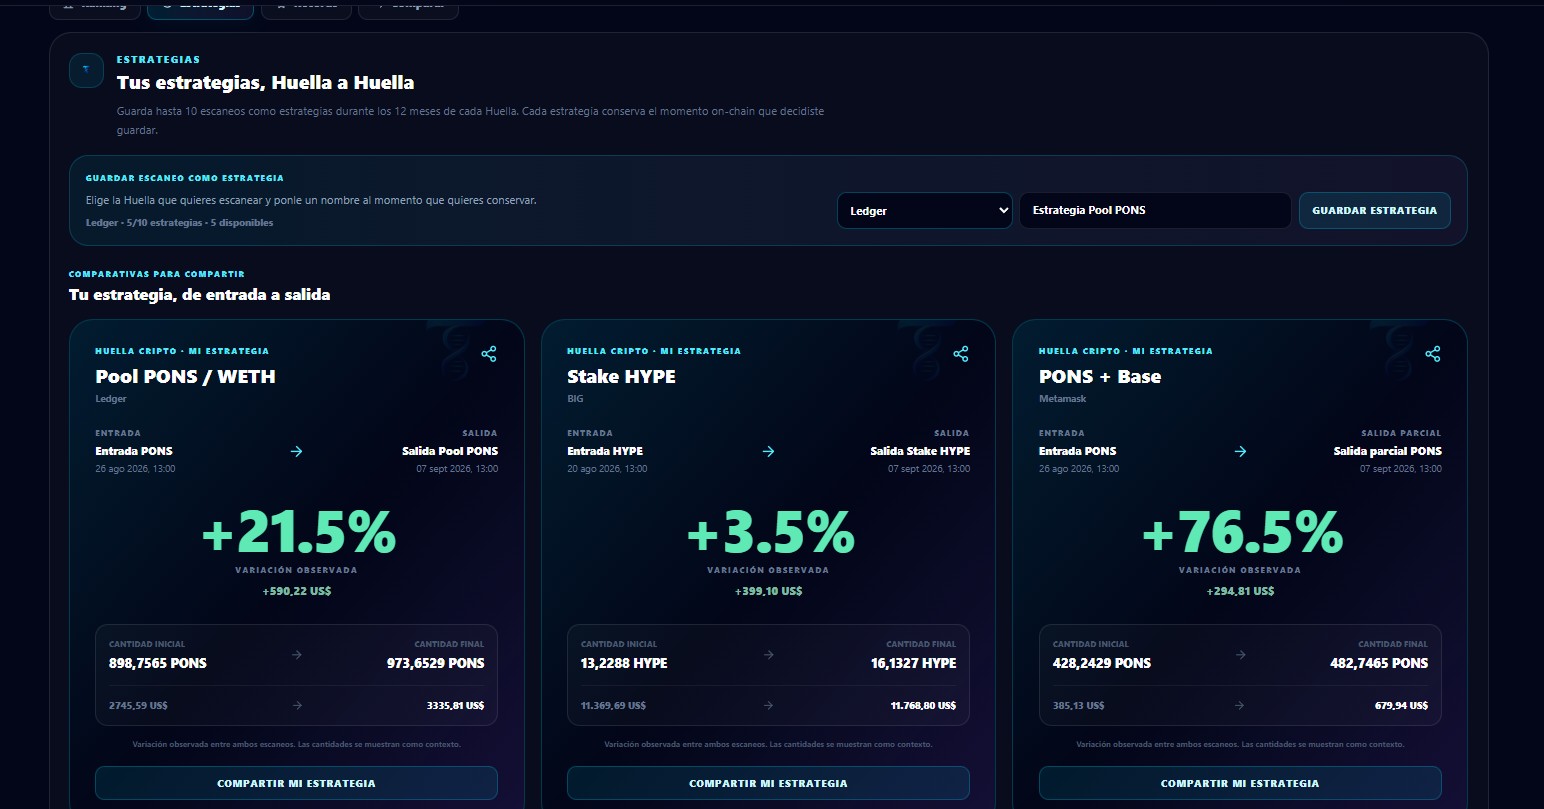This screenshot has width=1544, height=809.
Task: Click the initial quantity '13,2288 HYPE'
Action: (x=624, y=663)
